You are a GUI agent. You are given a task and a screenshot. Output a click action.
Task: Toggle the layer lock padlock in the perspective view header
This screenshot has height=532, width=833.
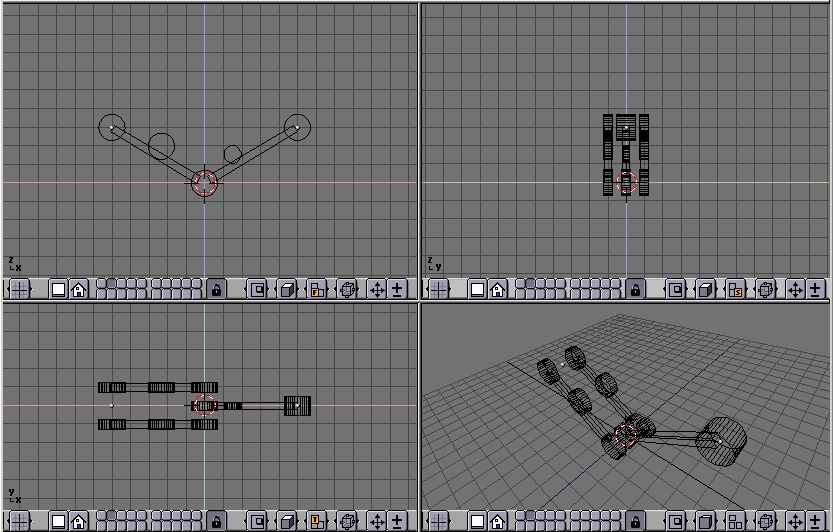pos(636,521)
